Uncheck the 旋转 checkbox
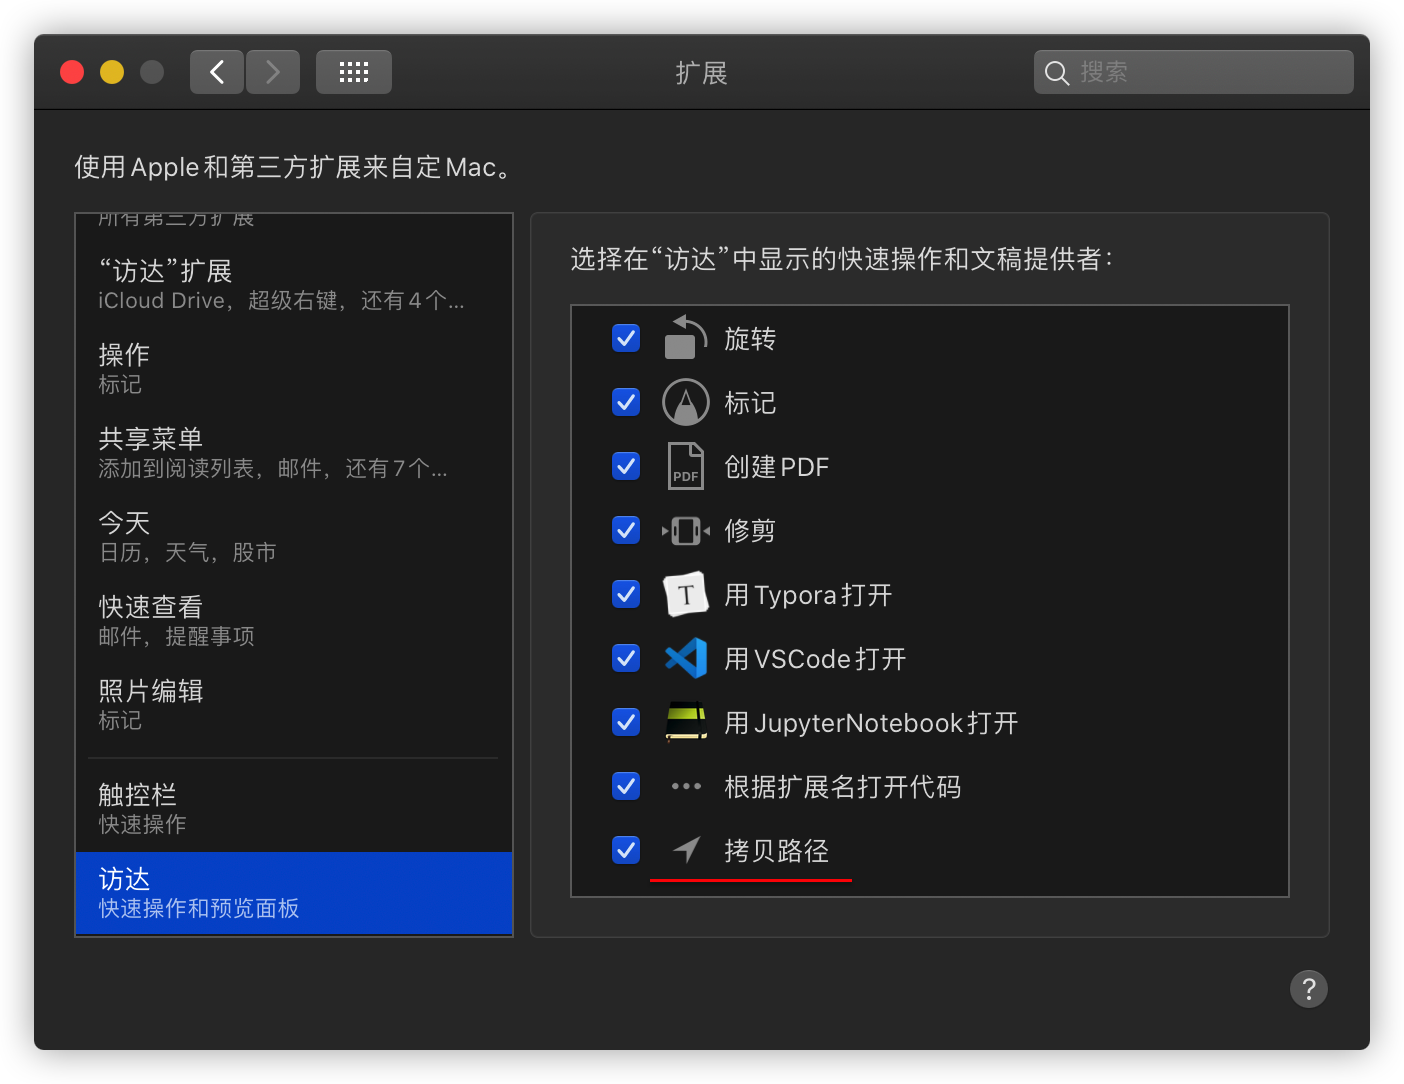This screenshot has height=1084, width=1404. click(x=626, y=338)
